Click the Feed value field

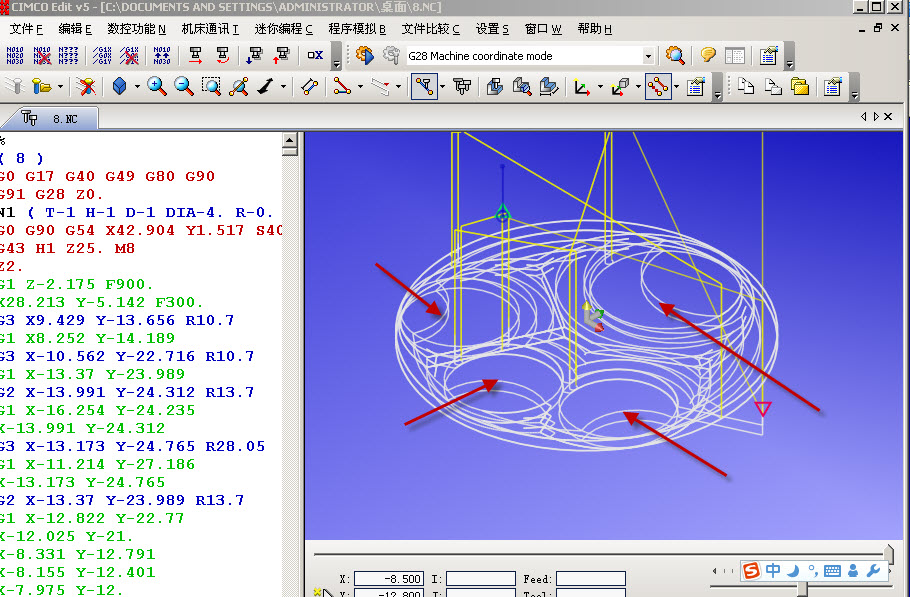coord(591,578)
